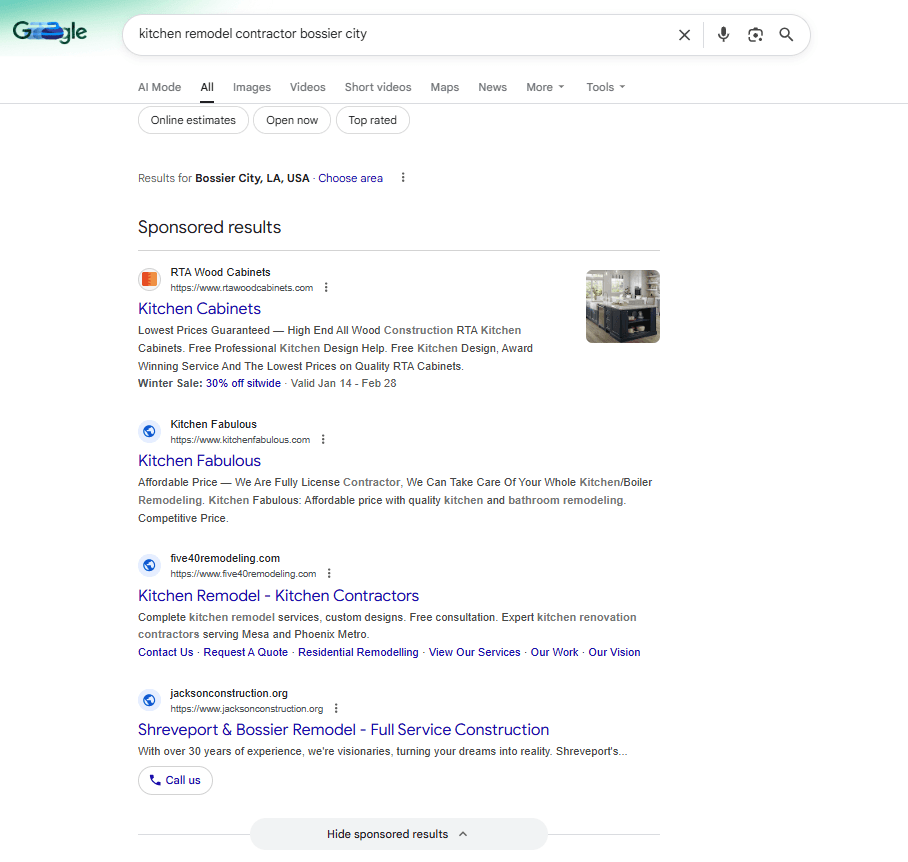Toggle the Top rated filter
This screenshot has width=908, height=862.
coord(372,120)
